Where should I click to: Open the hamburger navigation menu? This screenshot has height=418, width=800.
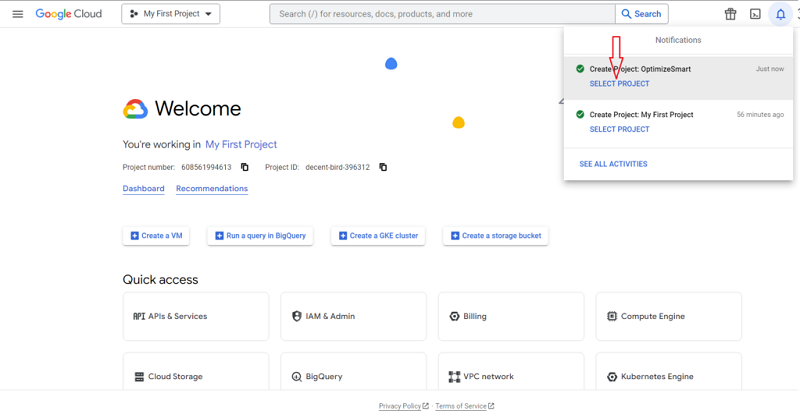click(18, 14)
